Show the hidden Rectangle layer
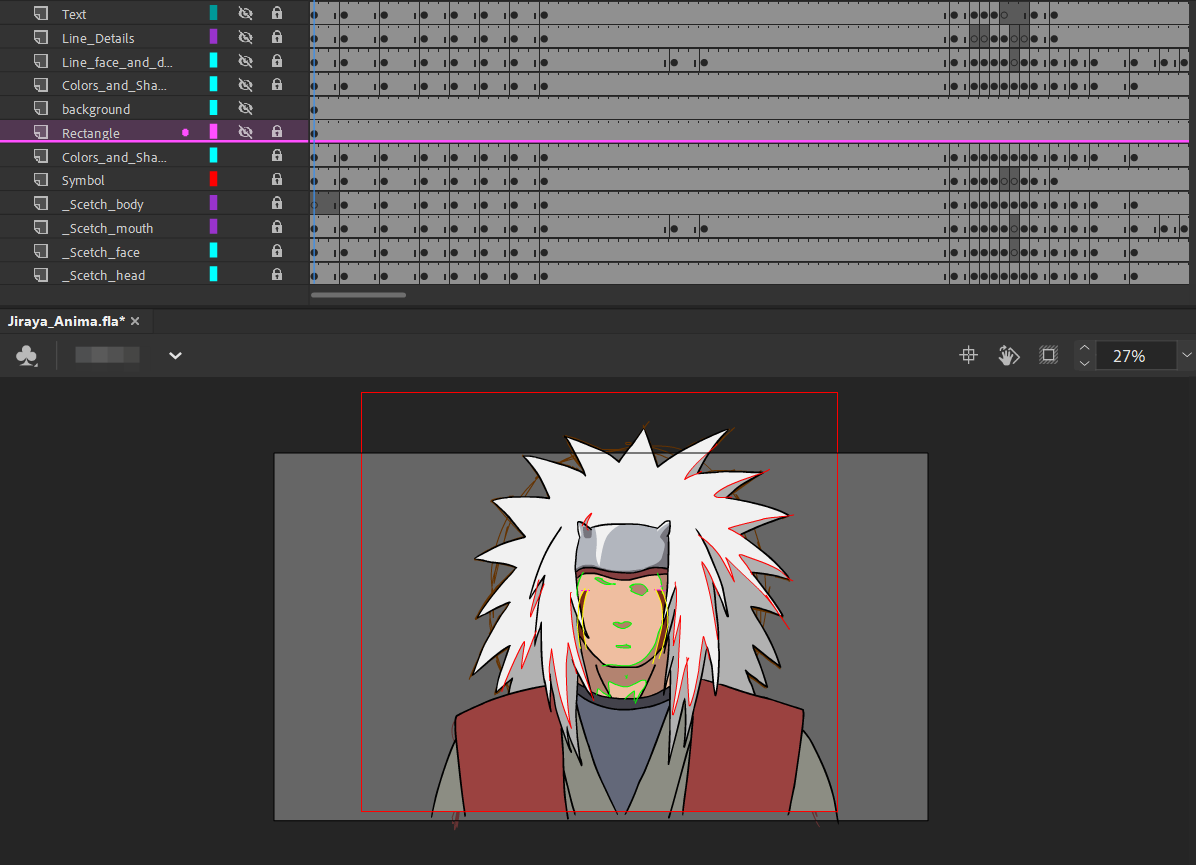 point(246,132)
